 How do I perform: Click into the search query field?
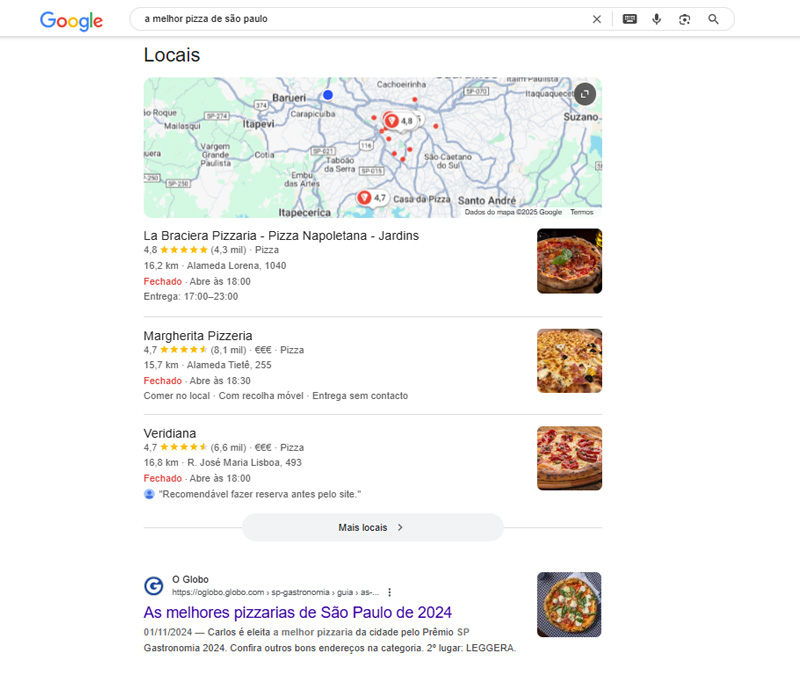point(360,19)
